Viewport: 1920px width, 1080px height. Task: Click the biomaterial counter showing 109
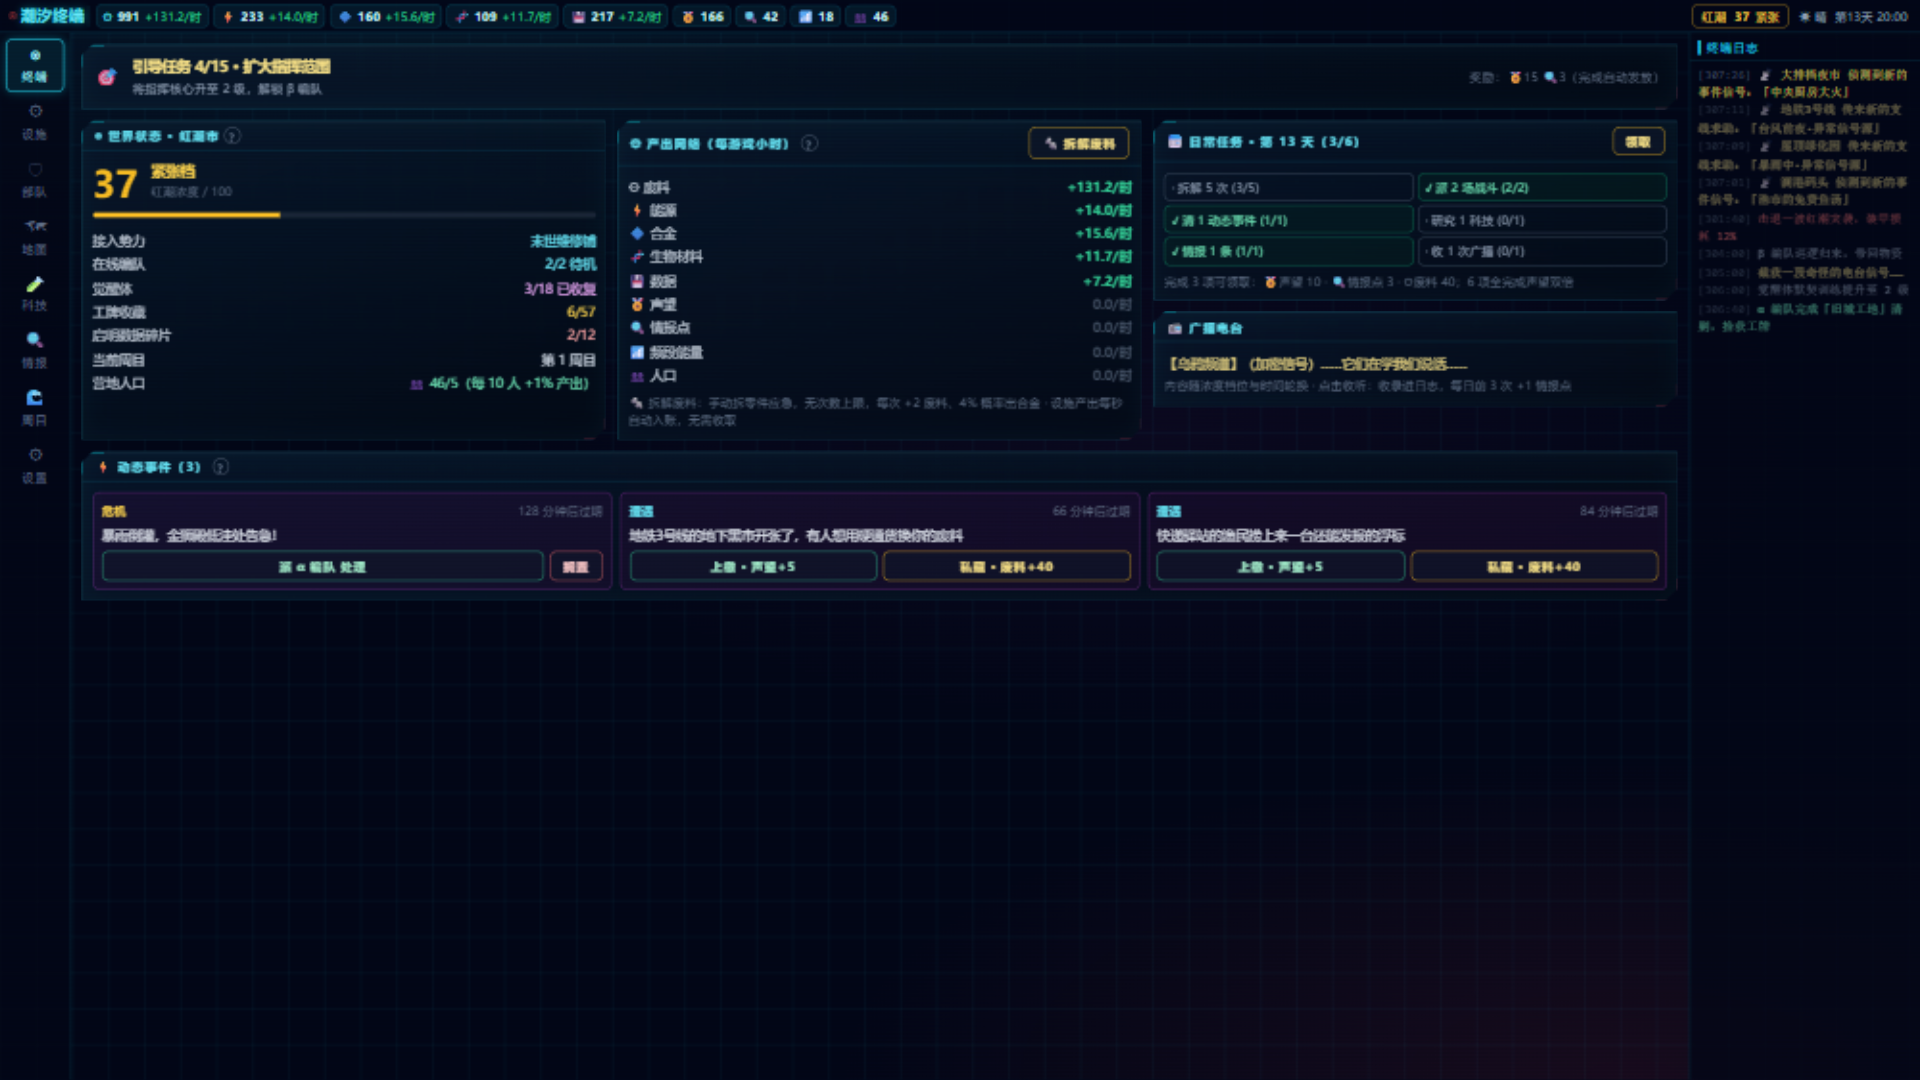504,17
